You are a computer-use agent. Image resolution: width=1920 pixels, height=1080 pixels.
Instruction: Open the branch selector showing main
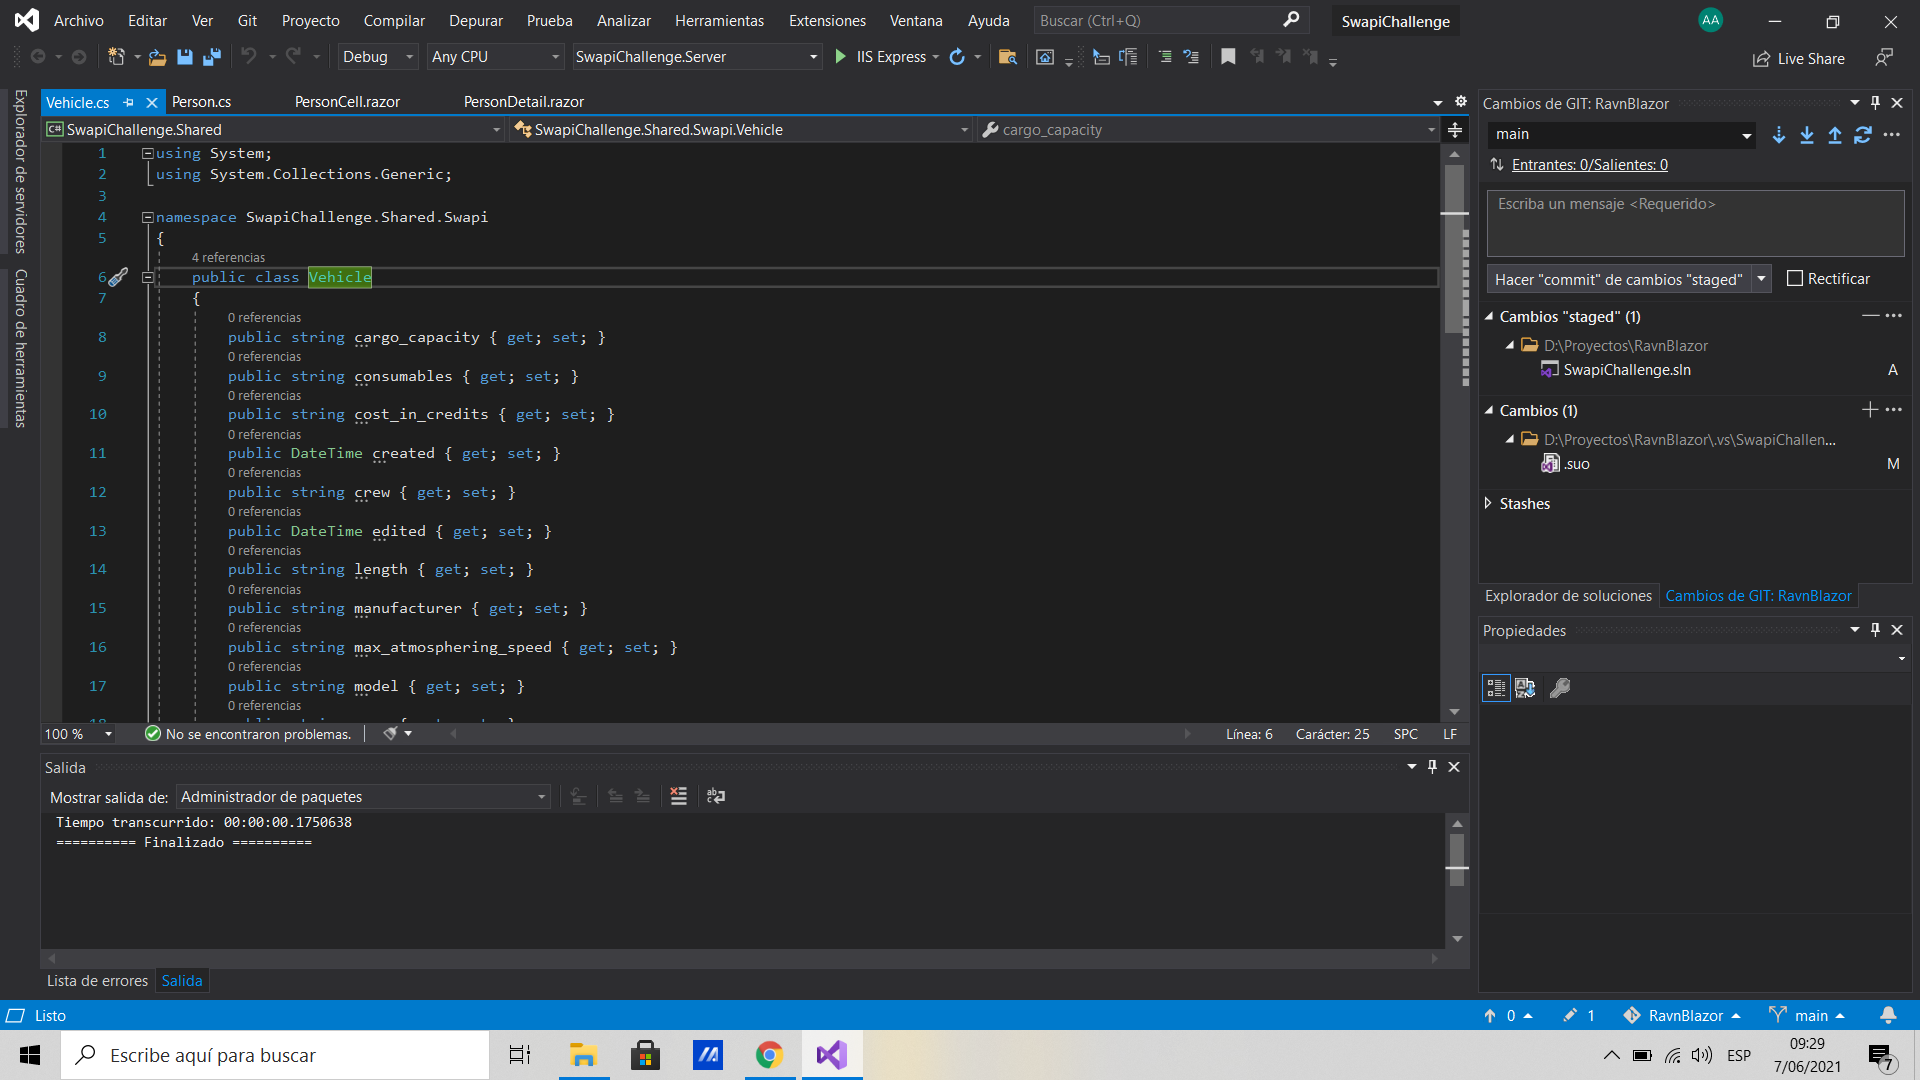click(x=1620, y=134)
